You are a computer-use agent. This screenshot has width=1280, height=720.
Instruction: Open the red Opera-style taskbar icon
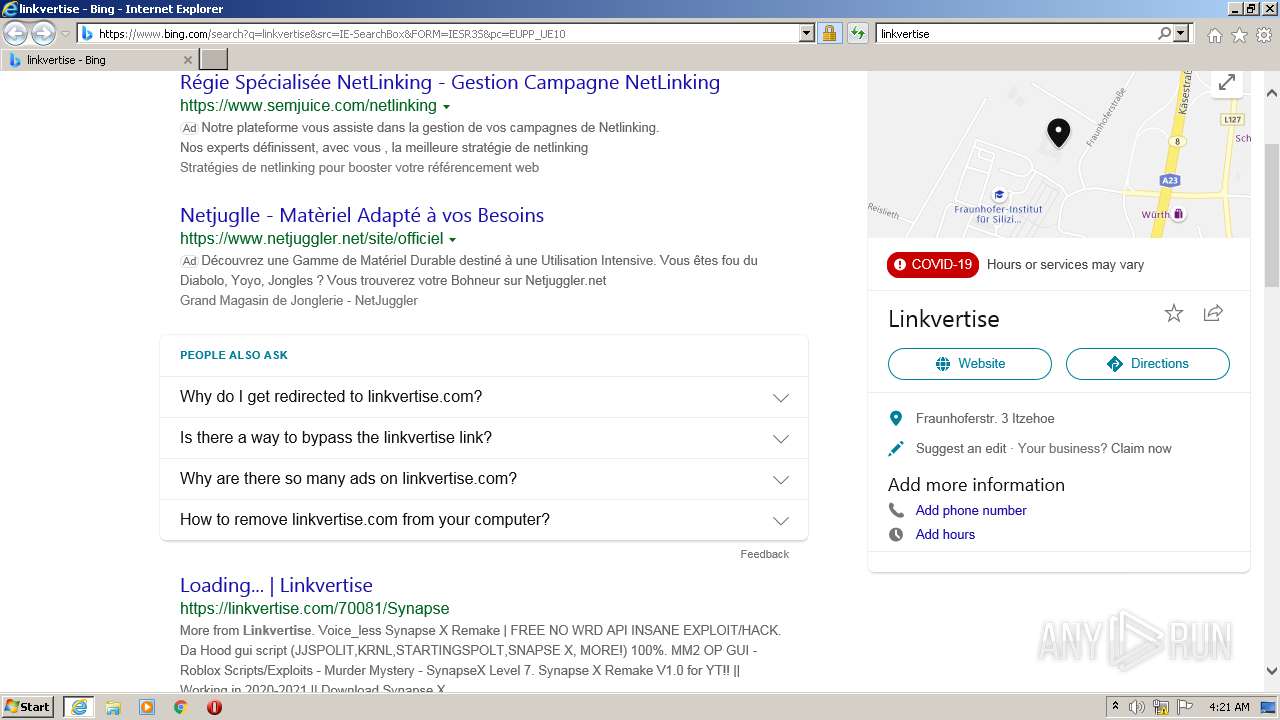pos(214,707)
